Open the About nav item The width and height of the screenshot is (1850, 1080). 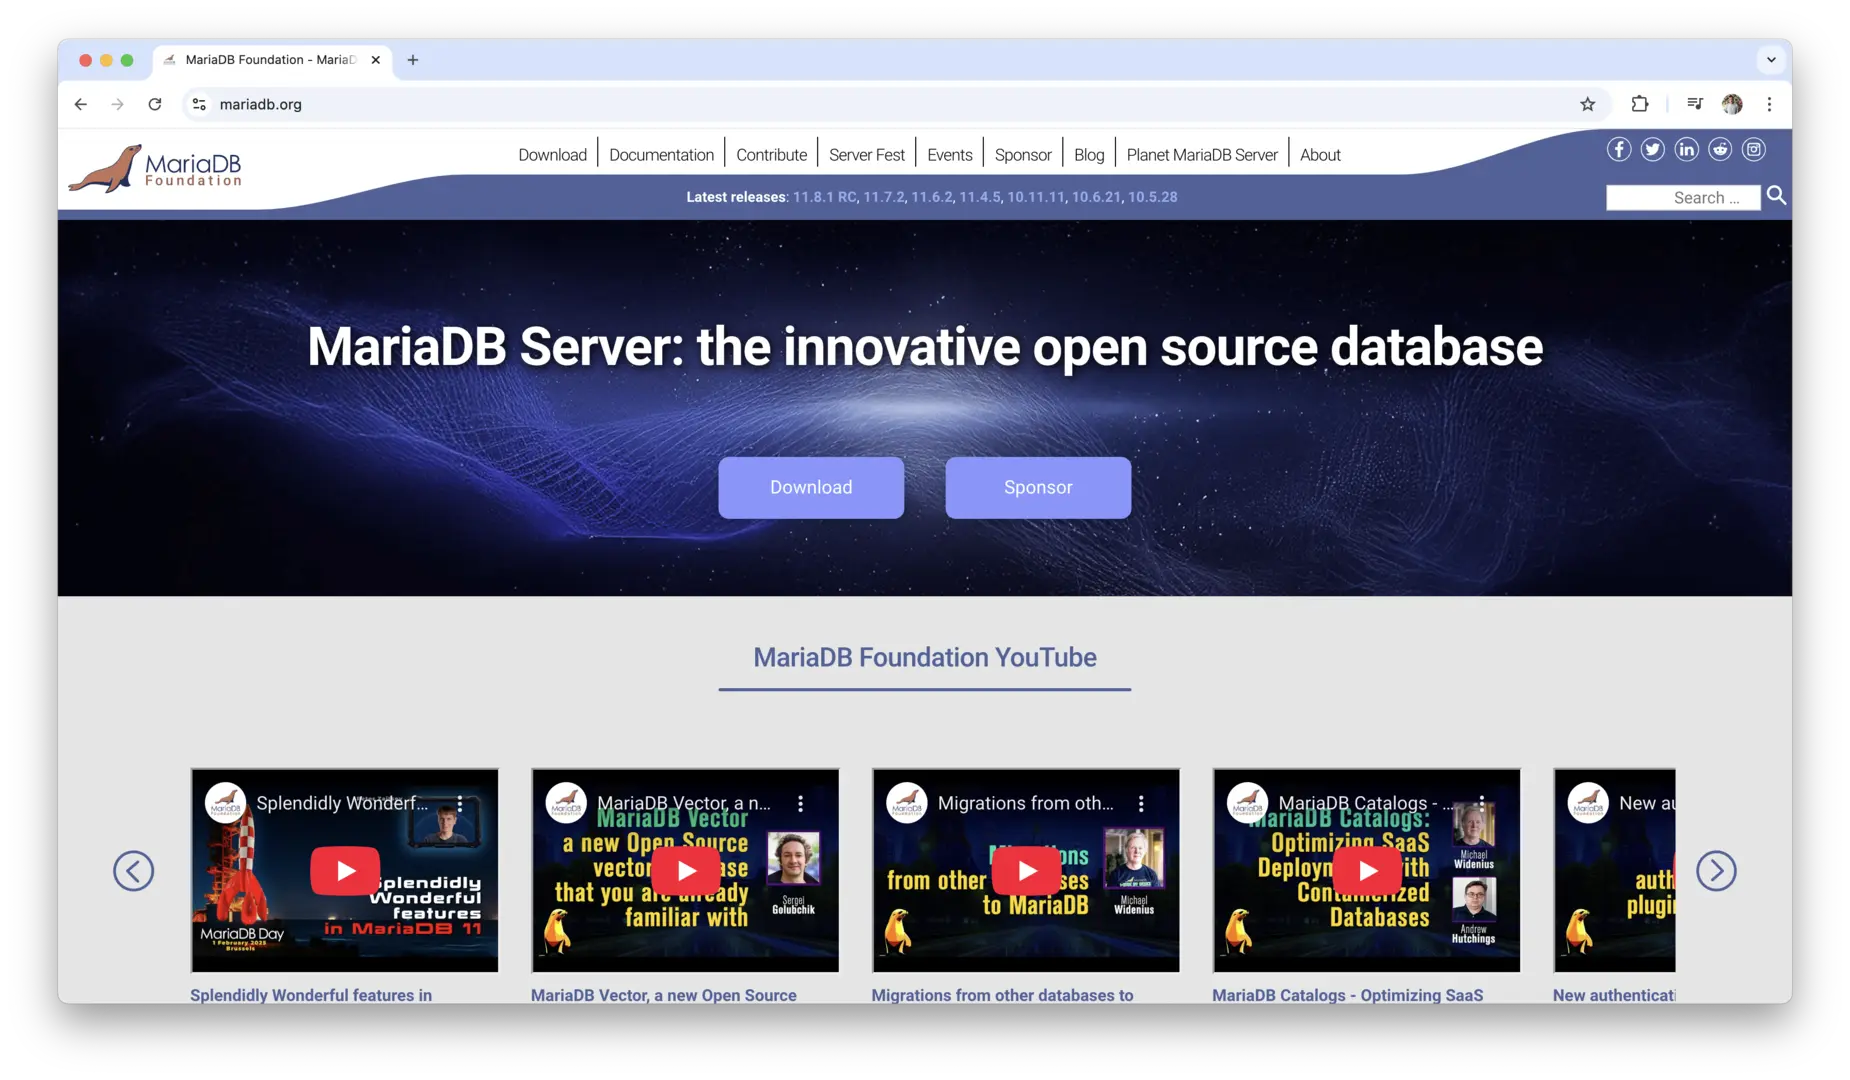coord(1320,155)
